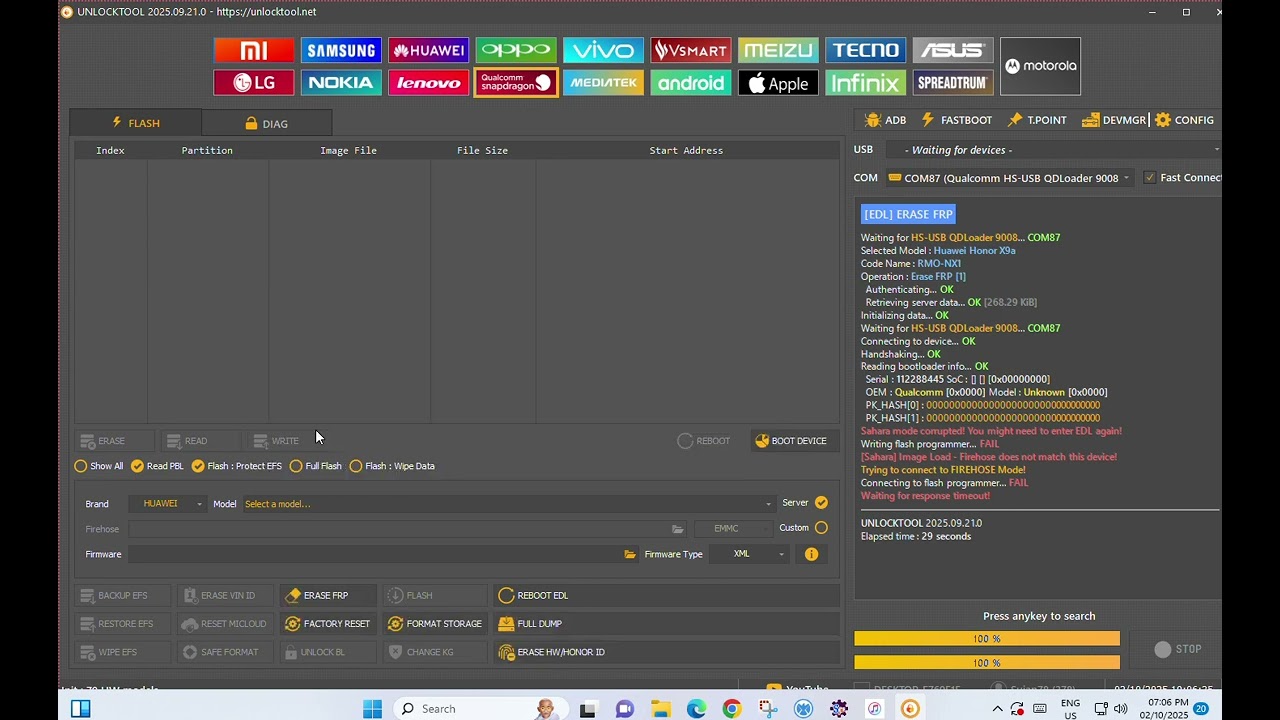The height and width of the screenshot is (720, 1280).
Task: Click the FORMAT STORAGE button
Action: 434,624
